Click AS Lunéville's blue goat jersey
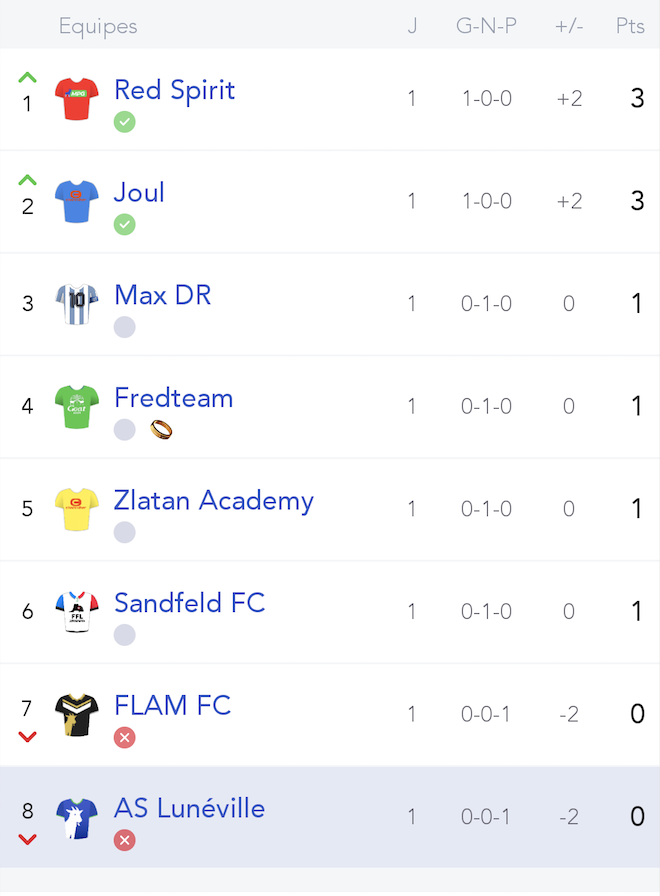Image resolution: width=660 pixels, height=896 pixels. 77,818
